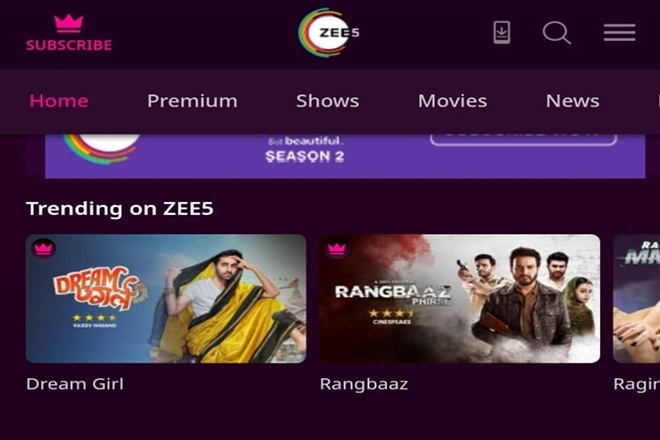Tap the pink crown Subscribe icon
This screenshot has height=440, width=660.
click(x=69, y=24)
